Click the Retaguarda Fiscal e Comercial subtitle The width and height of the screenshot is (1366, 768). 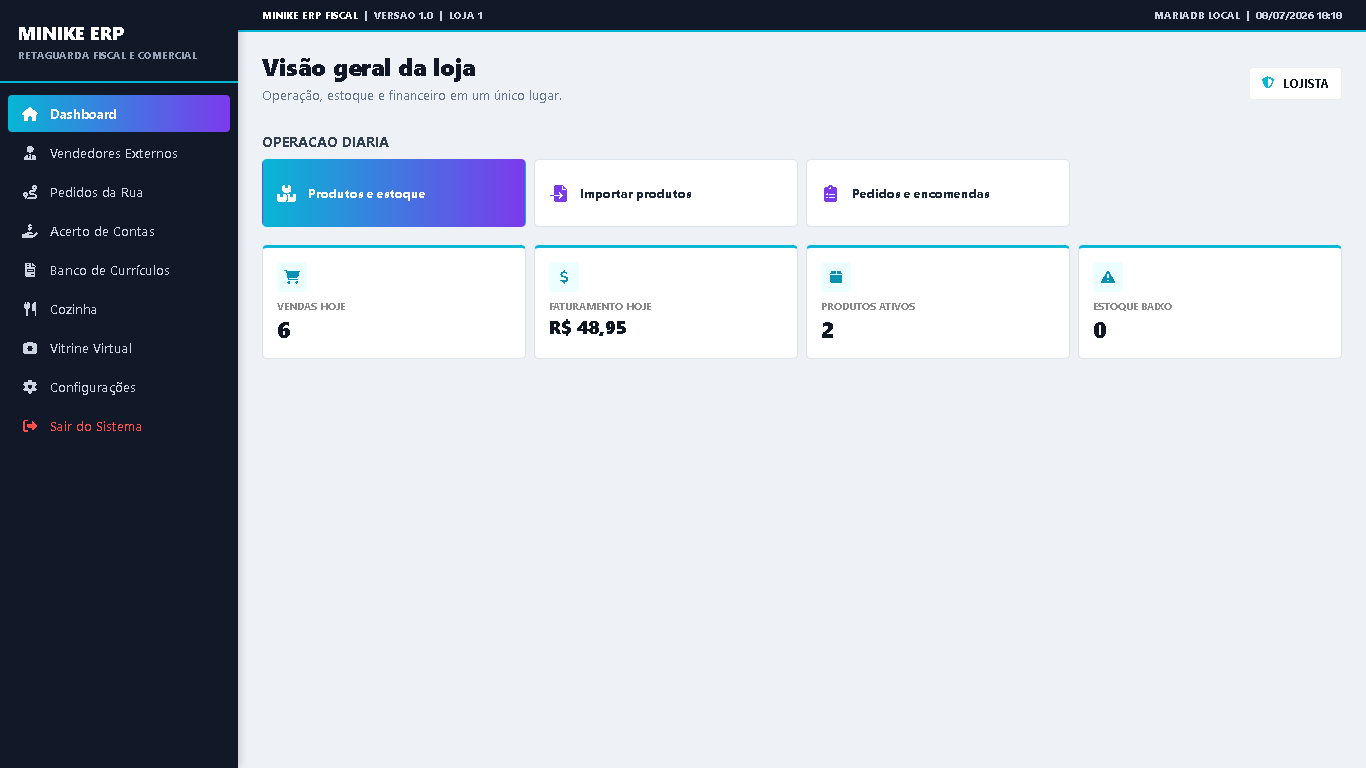[108, 56]
